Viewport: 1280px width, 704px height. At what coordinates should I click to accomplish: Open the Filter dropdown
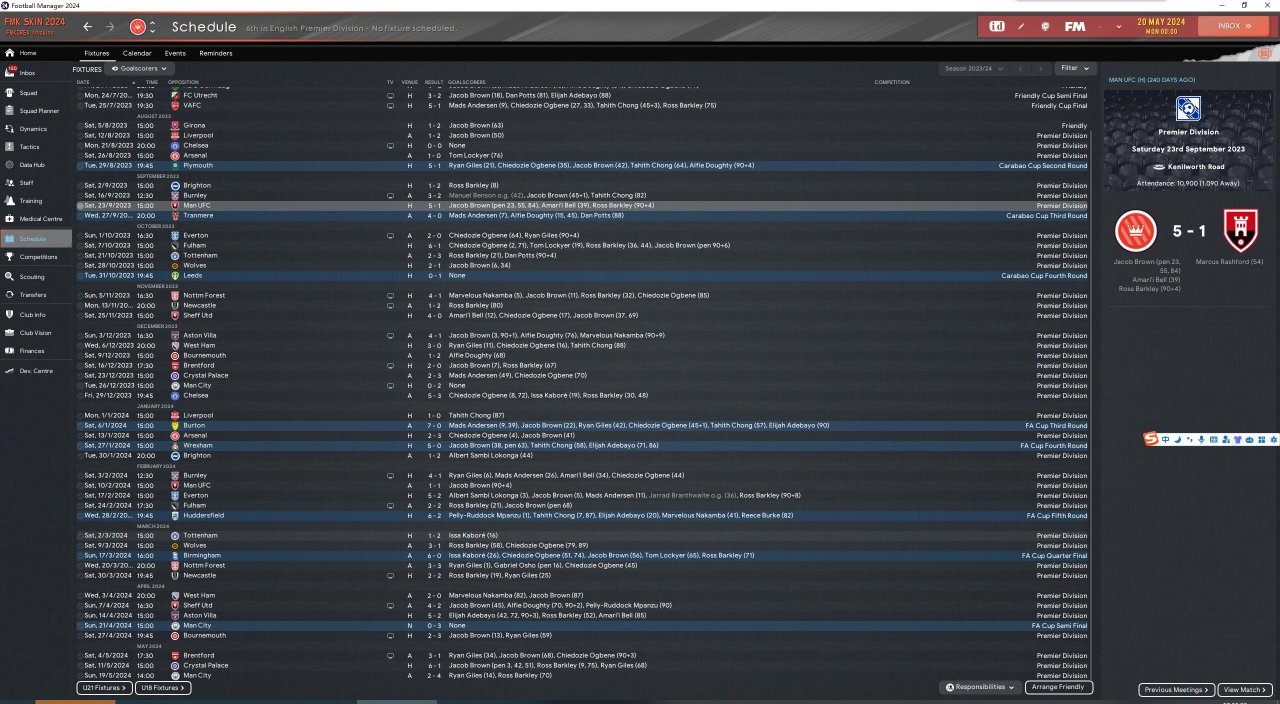[x=1074, y=69]
